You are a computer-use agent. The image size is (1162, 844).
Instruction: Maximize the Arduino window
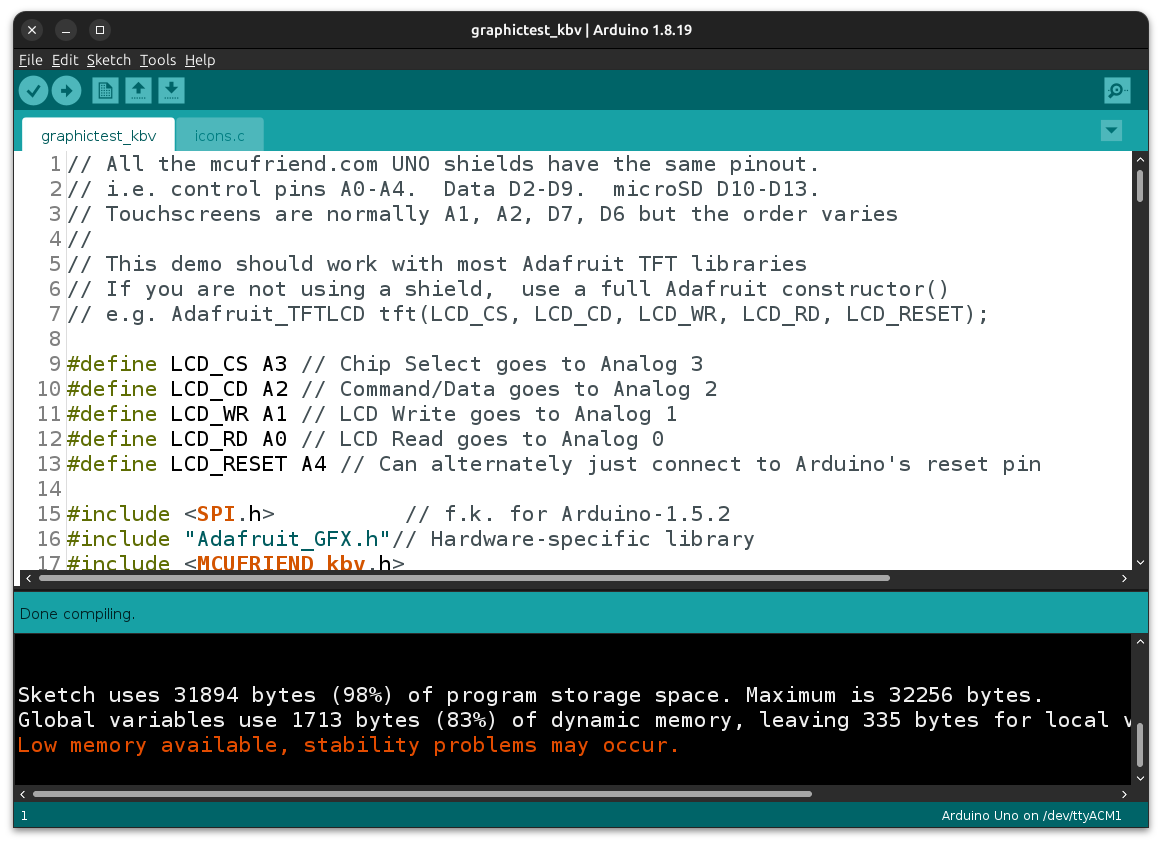[100, 30]
